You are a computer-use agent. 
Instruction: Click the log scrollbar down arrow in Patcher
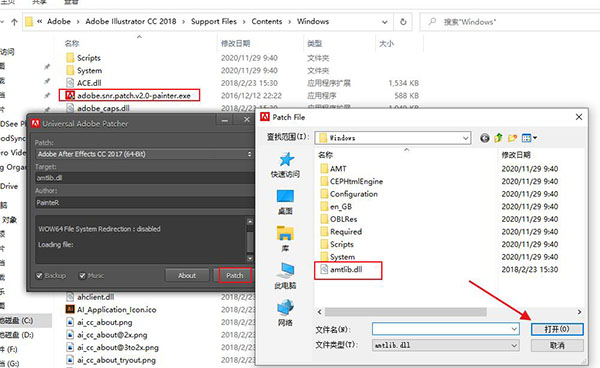pyautogui.click(x=250, y=259)
